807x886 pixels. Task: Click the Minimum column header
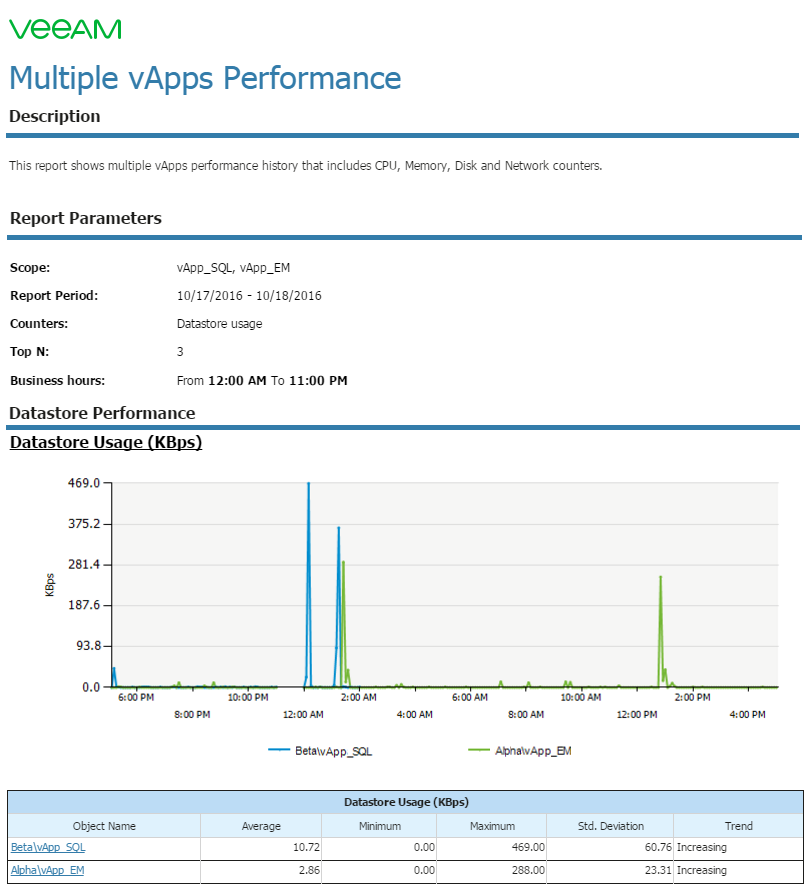click(380, 826)
